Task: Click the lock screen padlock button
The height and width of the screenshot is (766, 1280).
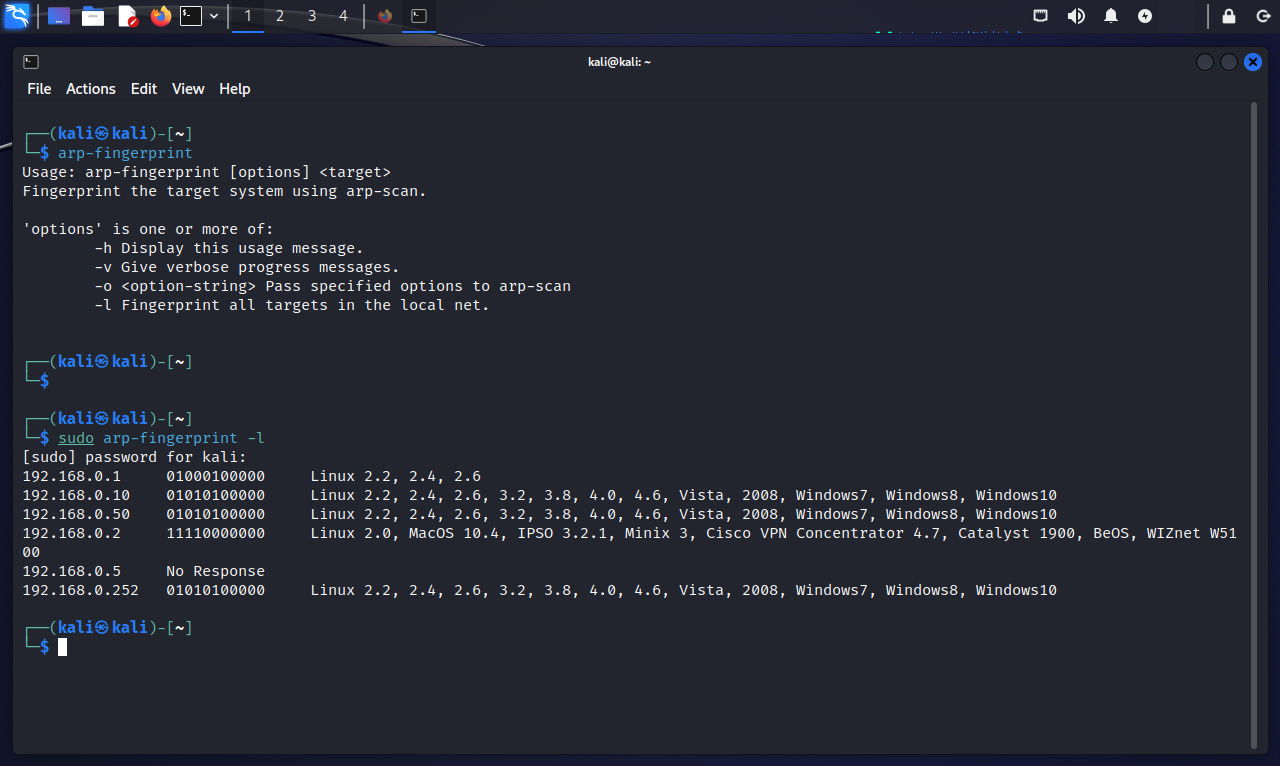Action: click(x=1229, y=16)
